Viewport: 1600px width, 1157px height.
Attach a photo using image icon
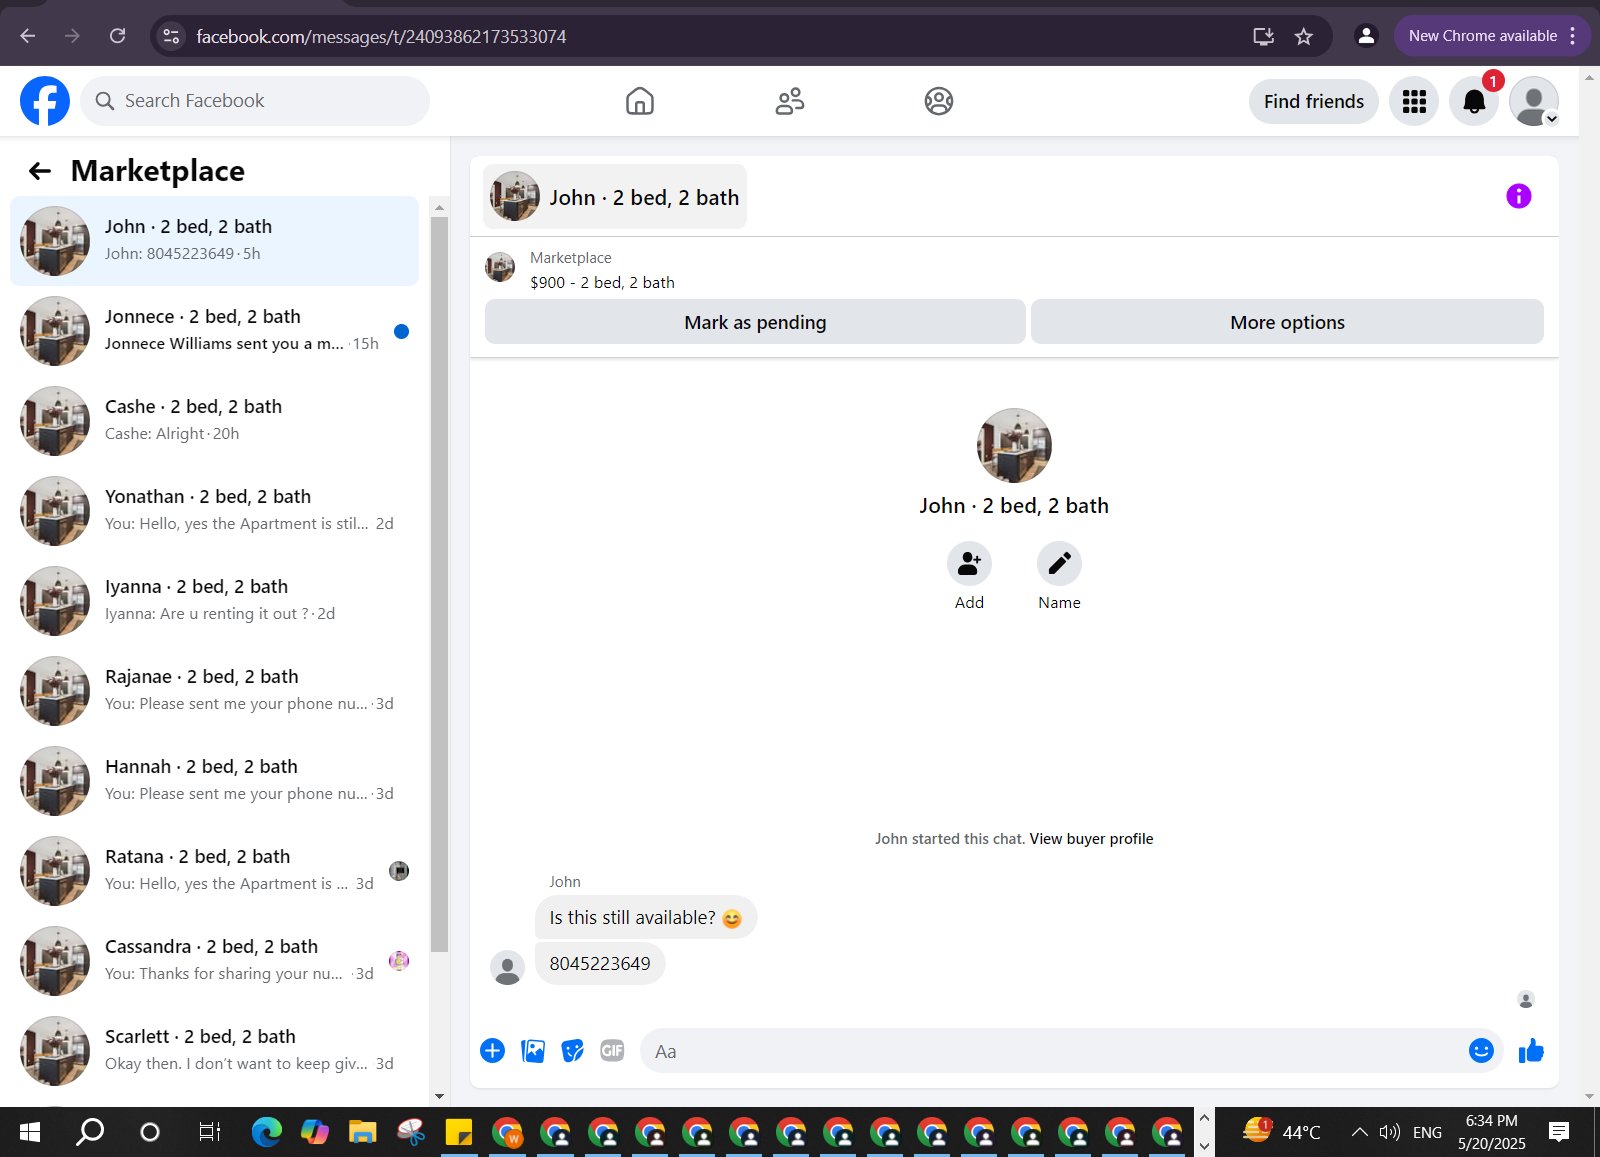(x=533, y=1051)
